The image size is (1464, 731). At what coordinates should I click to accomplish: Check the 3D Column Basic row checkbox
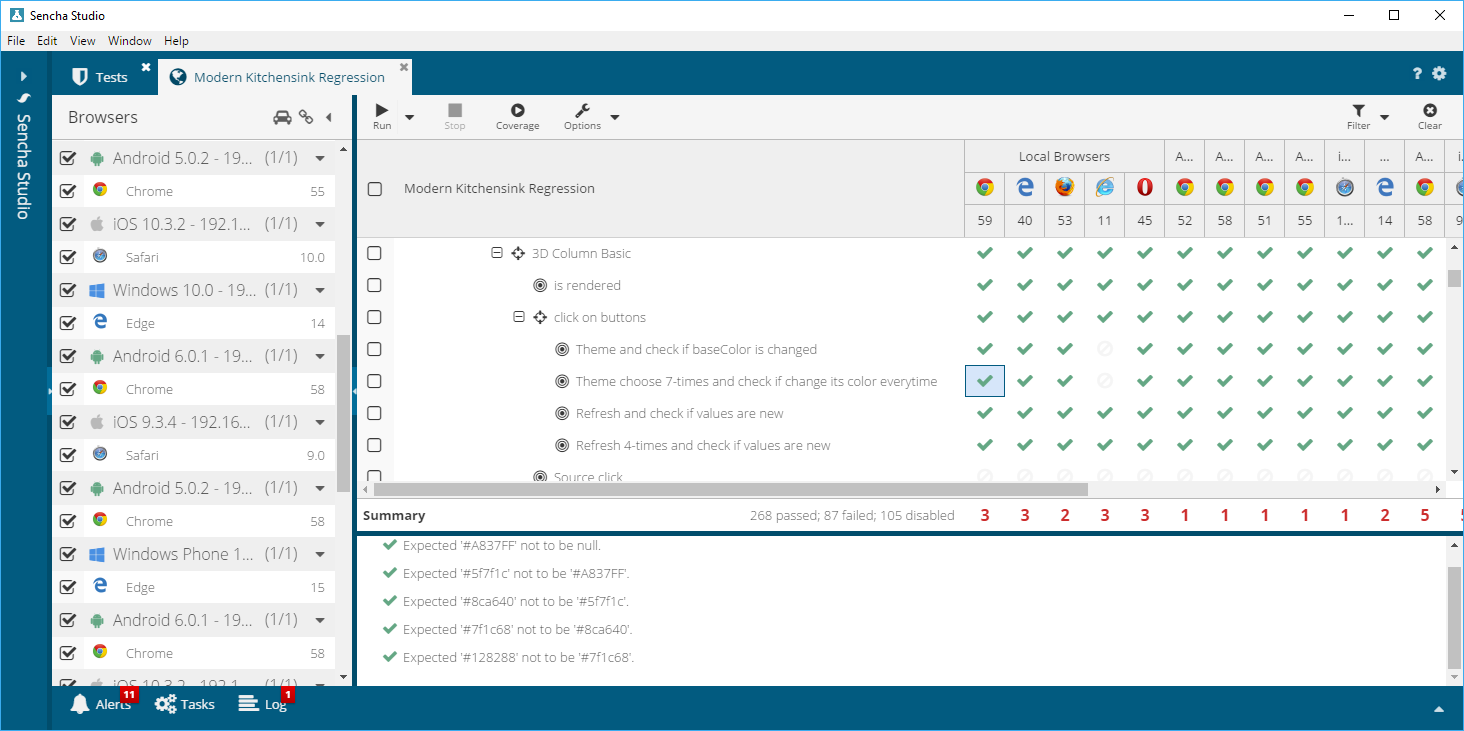(374, 253)
